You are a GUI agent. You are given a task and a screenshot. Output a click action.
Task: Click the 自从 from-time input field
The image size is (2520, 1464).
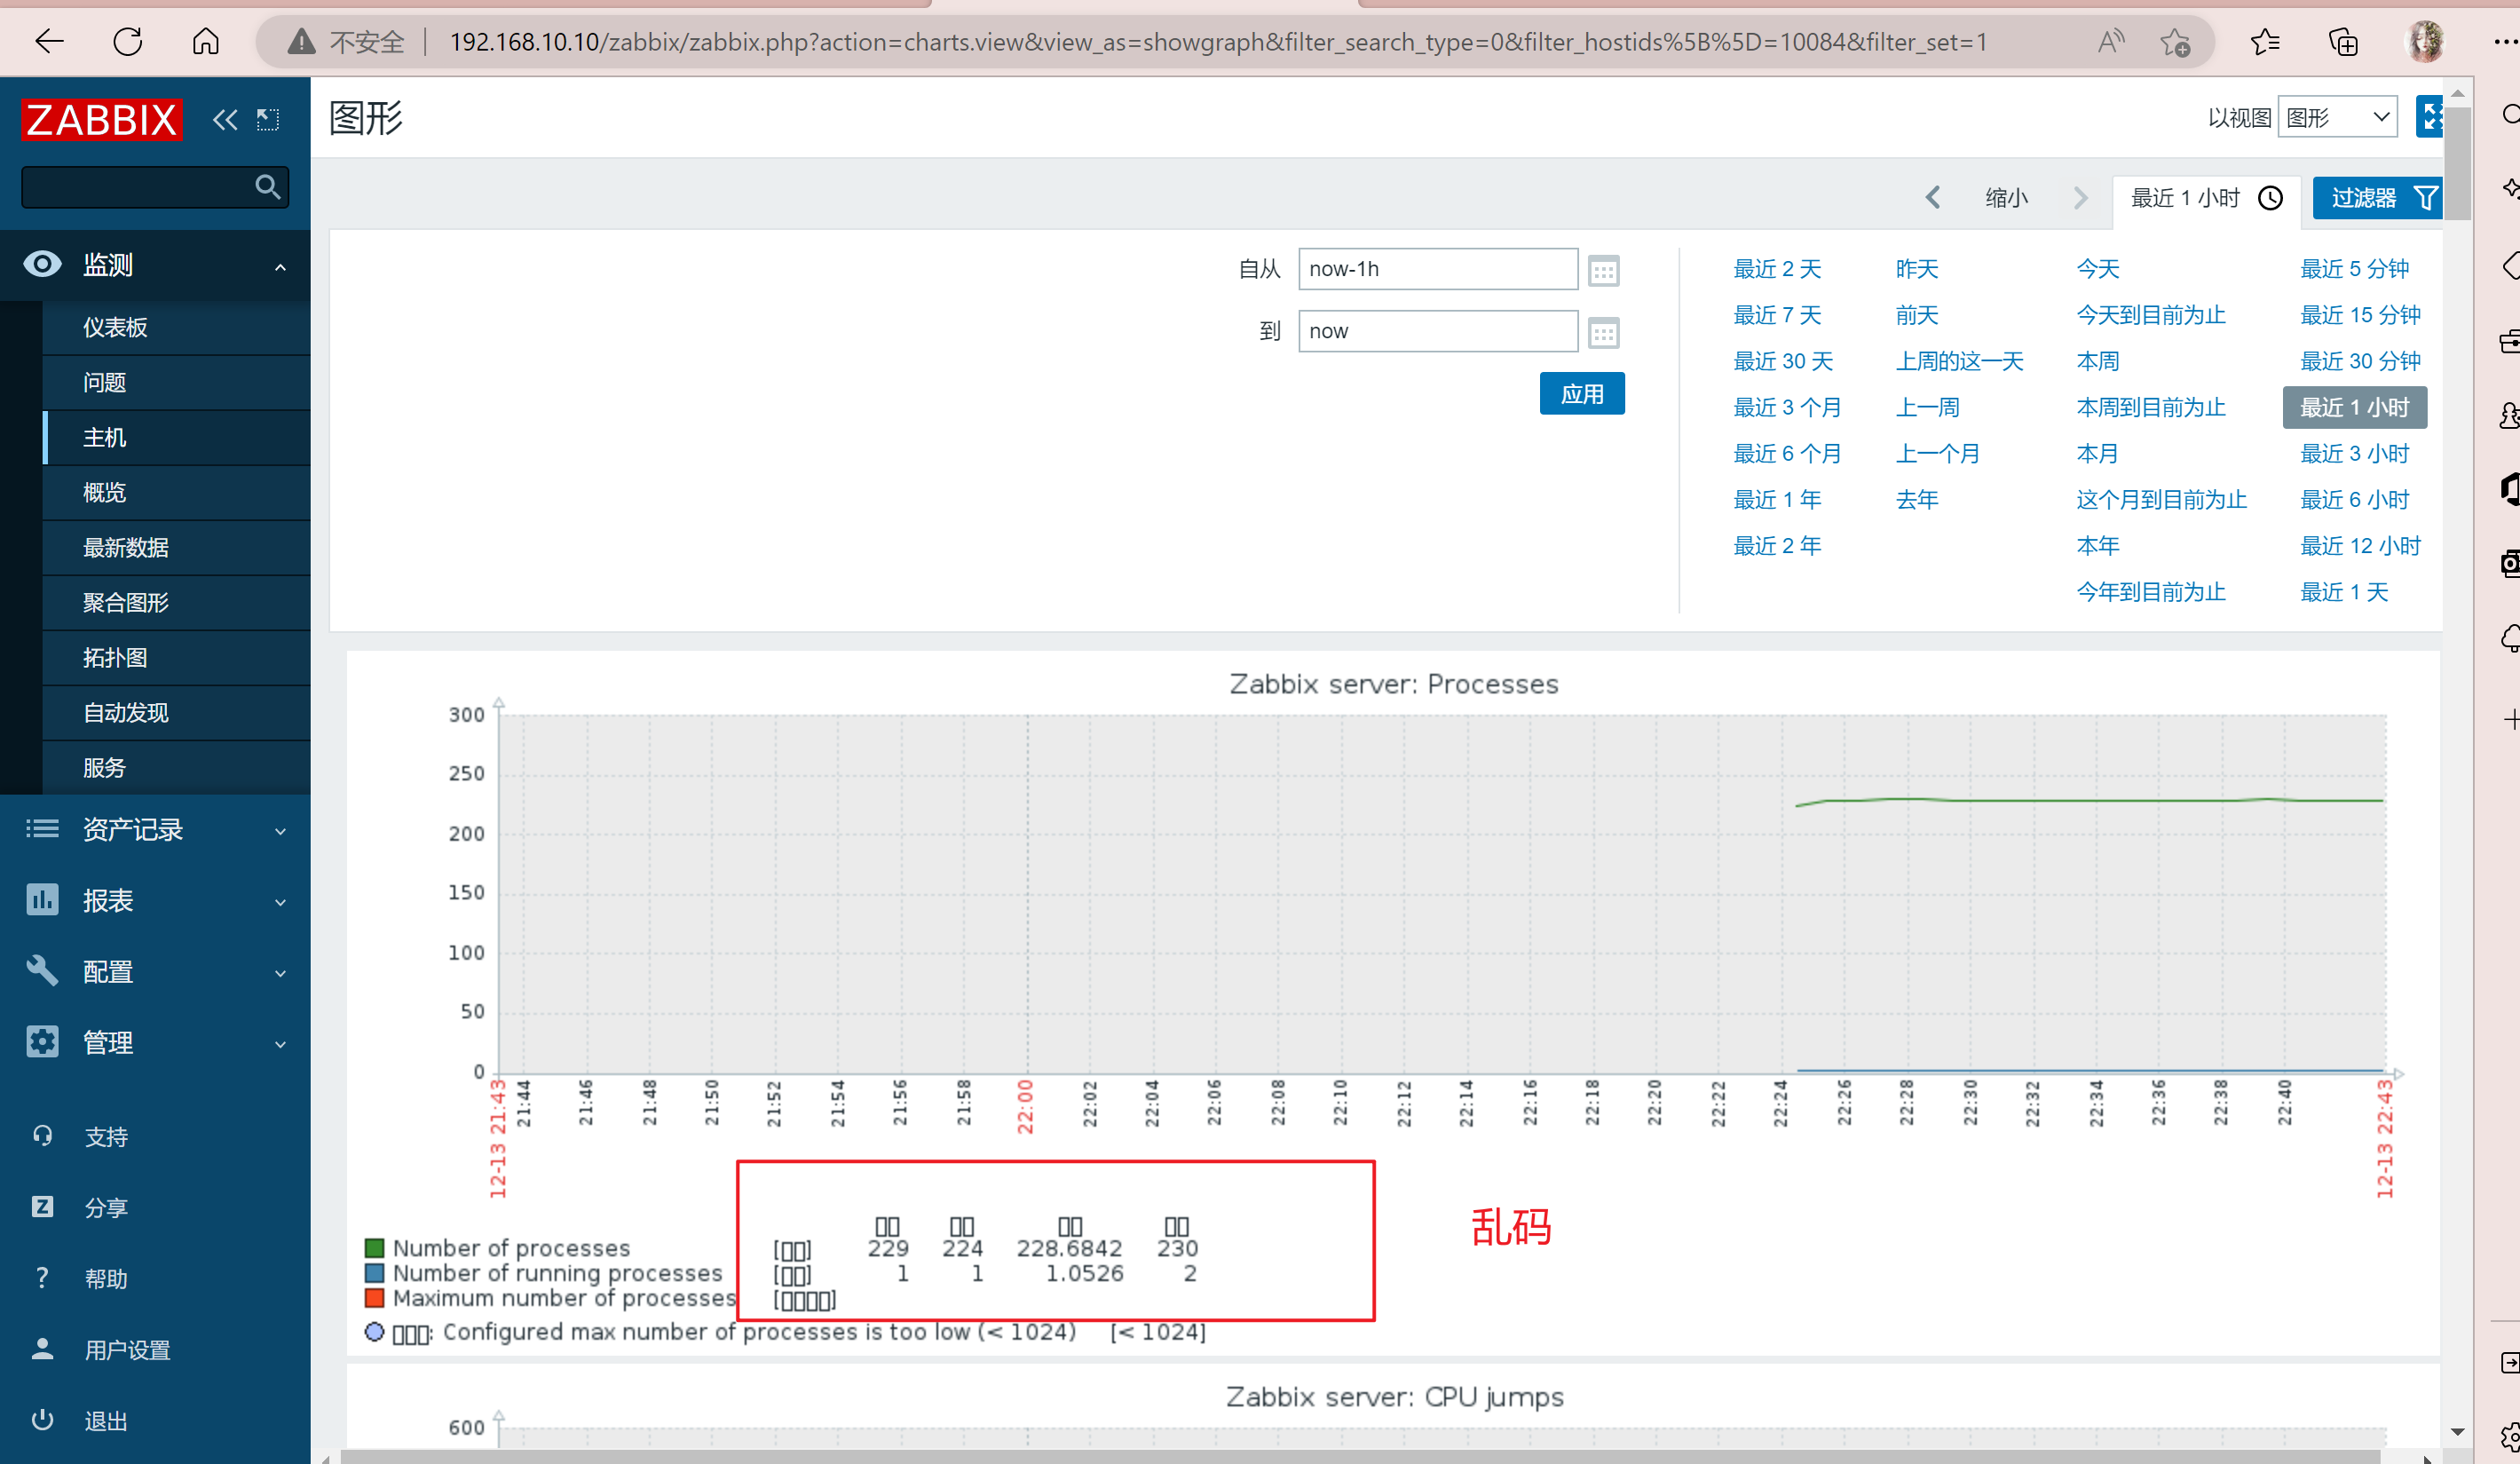(1438, 269)
